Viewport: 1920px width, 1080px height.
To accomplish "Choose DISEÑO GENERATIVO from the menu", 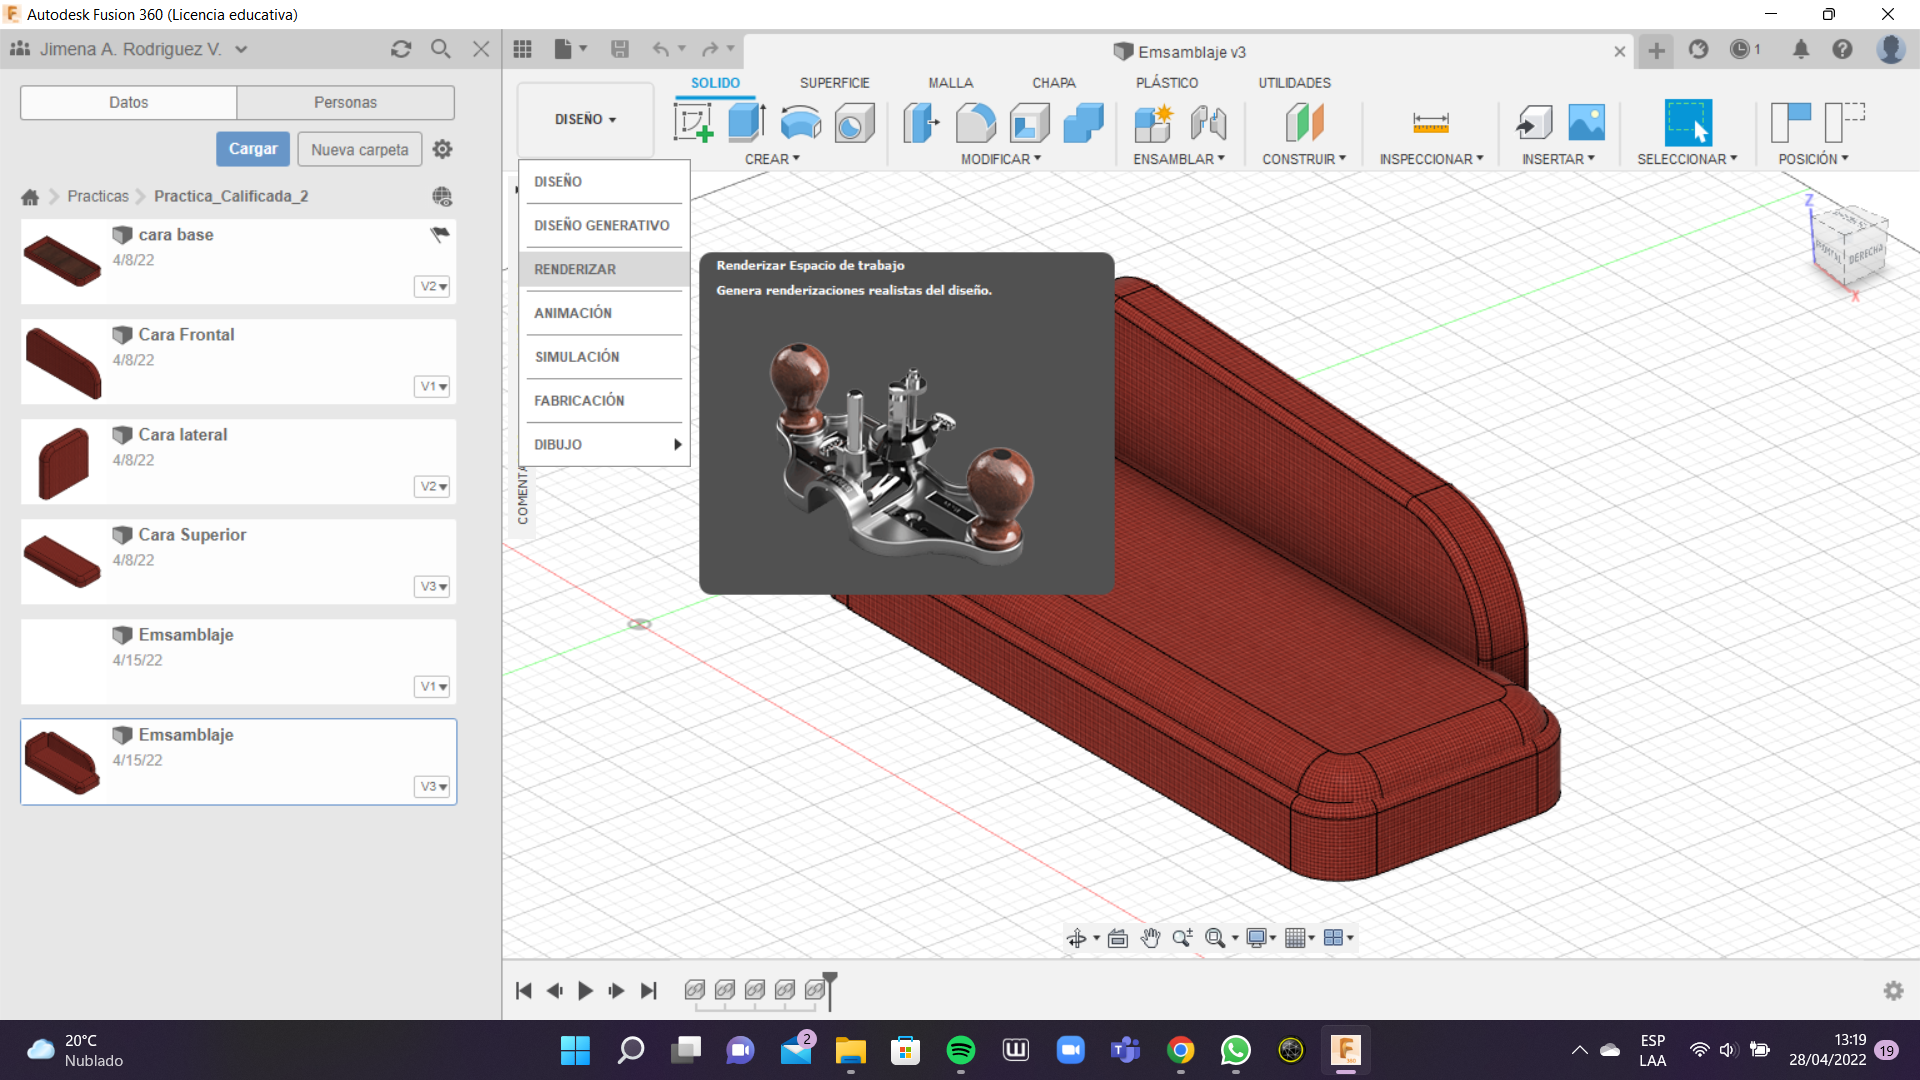I will click(604, 225).
